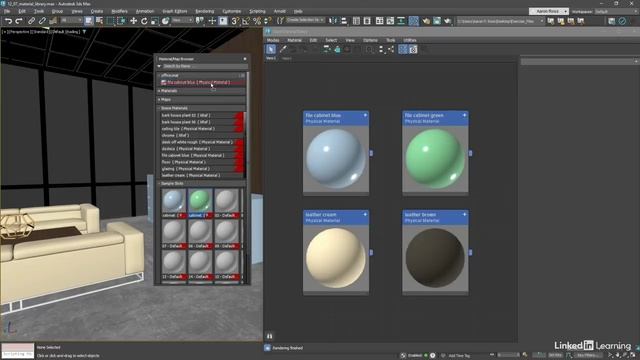Activate the Select and Rotate tool
This screenshot has height=360, width=640.
(x=144, y=21)
